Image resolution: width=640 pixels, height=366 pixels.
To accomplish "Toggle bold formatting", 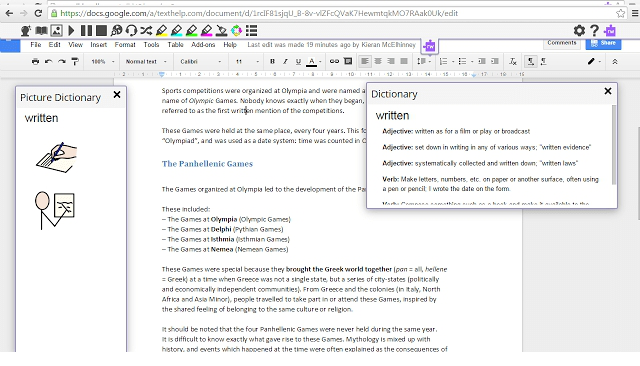I will [272, 62].
